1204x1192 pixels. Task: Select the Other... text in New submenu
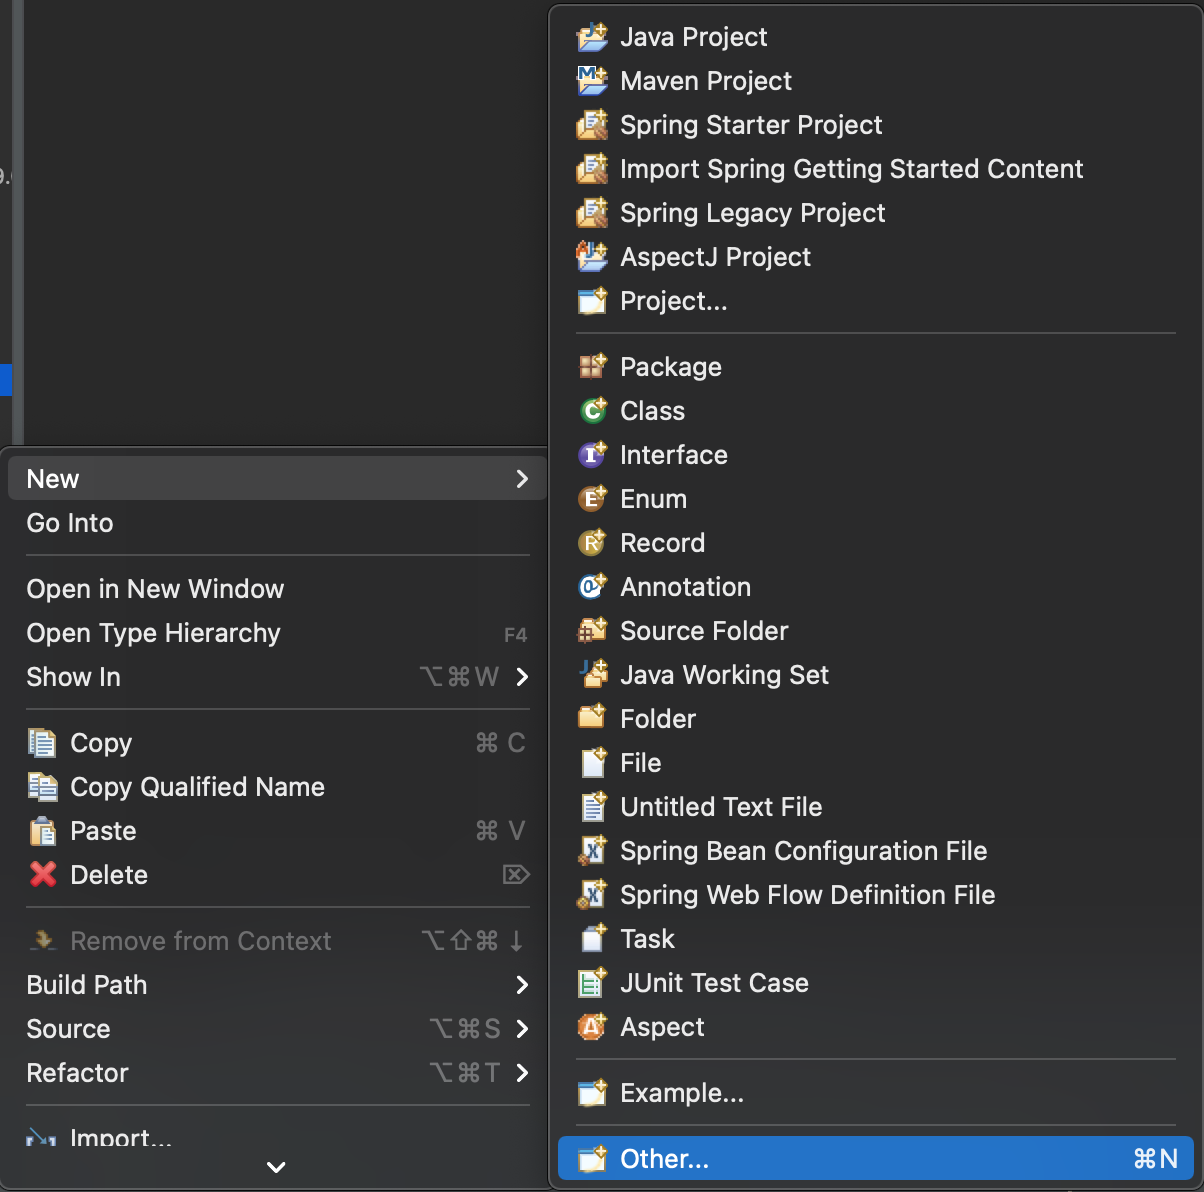664,1159
